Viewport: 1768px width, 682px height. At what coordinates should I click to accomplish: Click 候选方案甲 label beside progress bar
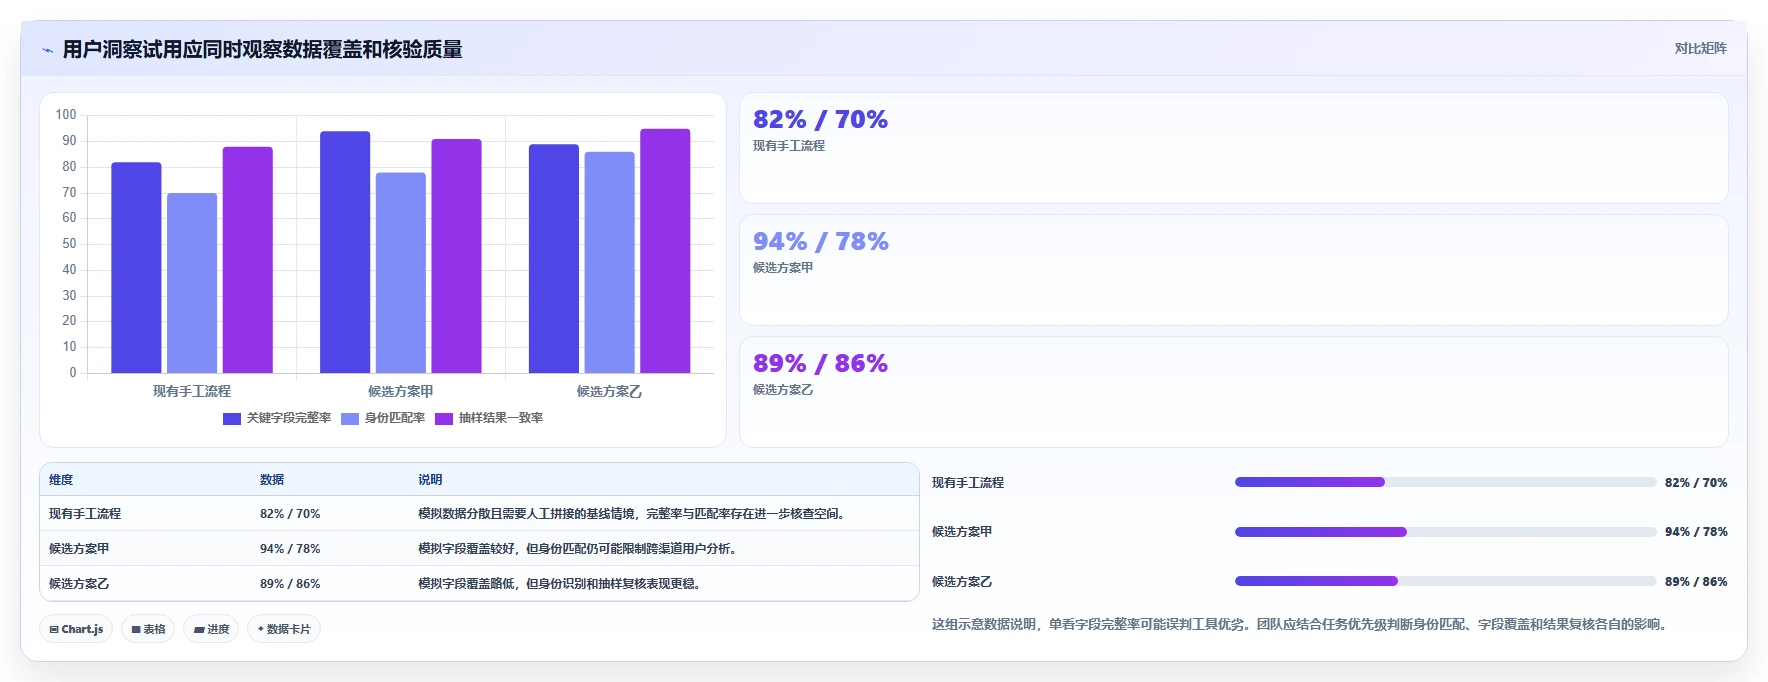point(962,532)
